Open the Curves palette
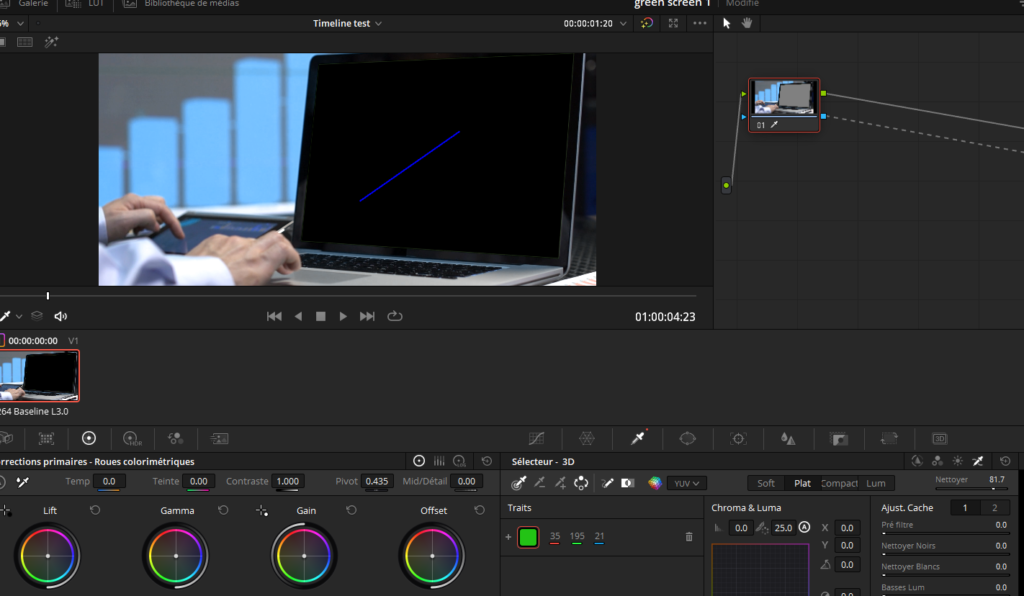1024x596 pixels. pyautogui.click(x=536, y=438)
